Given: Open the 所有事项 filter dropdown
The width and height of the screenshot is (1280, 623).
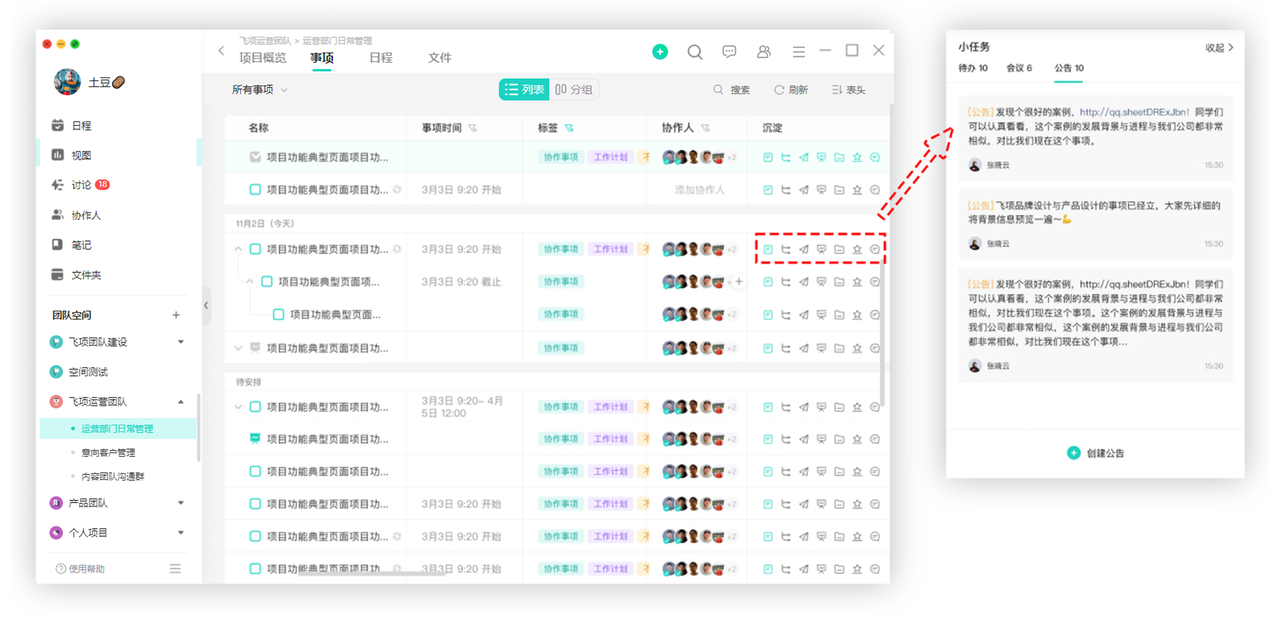Looking at the screenshot, I should [259, 90].
